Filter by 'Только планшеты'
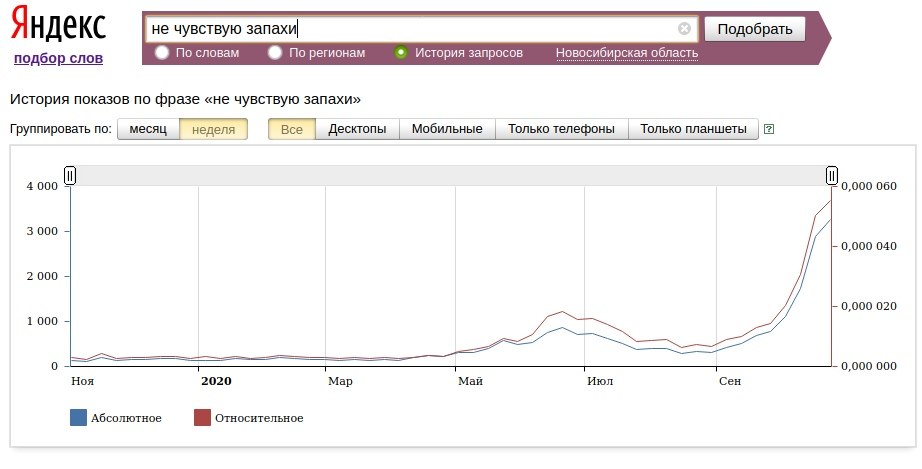 (x=693, y=129)
